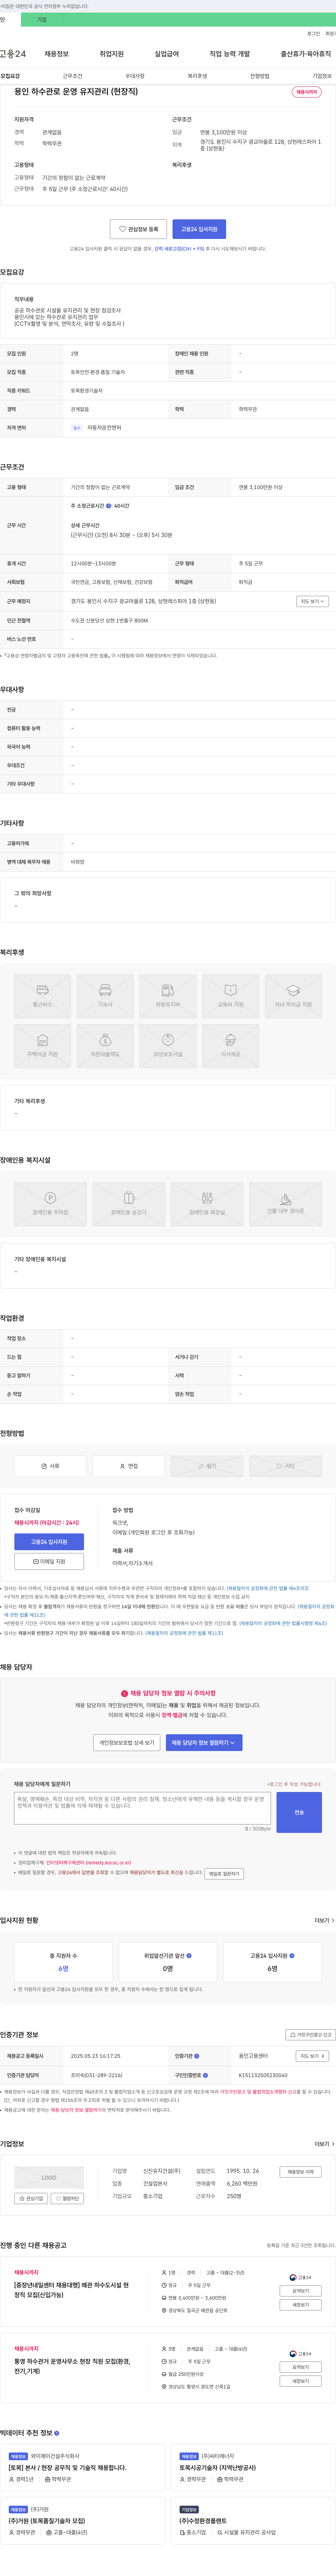
Task: Click the heart 관심정보 등록 button
Action: click(x=138, y=229)
